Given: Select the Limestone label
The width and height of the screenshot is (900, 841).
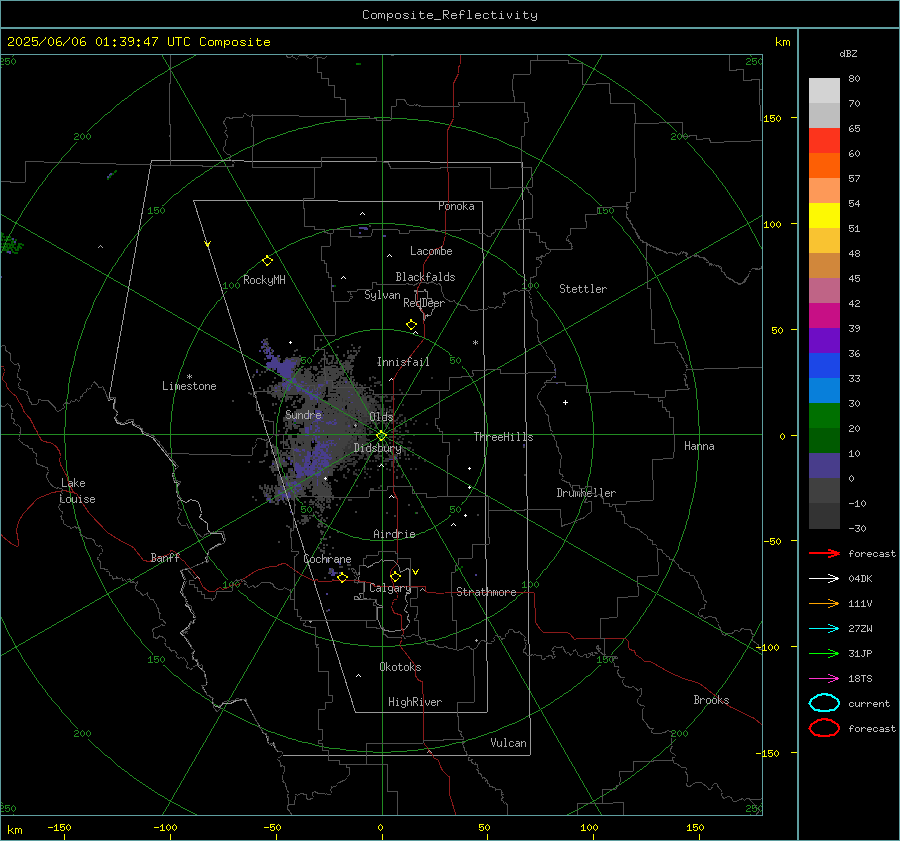Looking at the screenshot, I should click(189, 386).
